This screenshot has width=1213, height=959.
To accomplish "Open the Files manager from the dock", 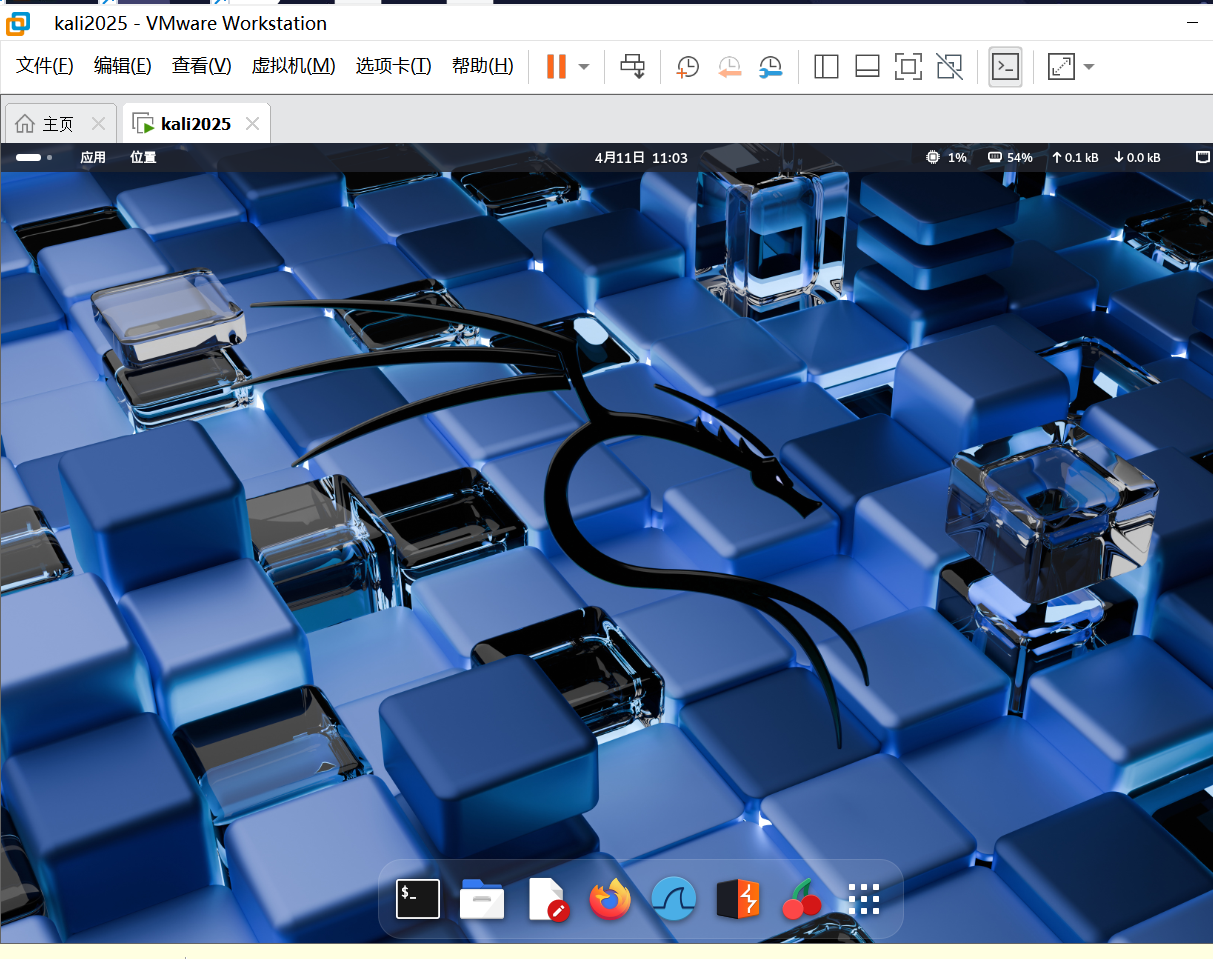I will pos(482,899).
